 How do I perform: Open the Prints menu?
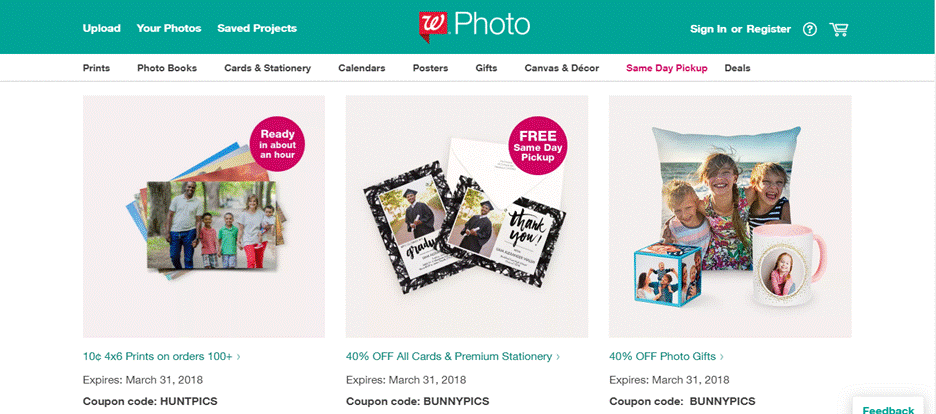(x=96, y=68)
